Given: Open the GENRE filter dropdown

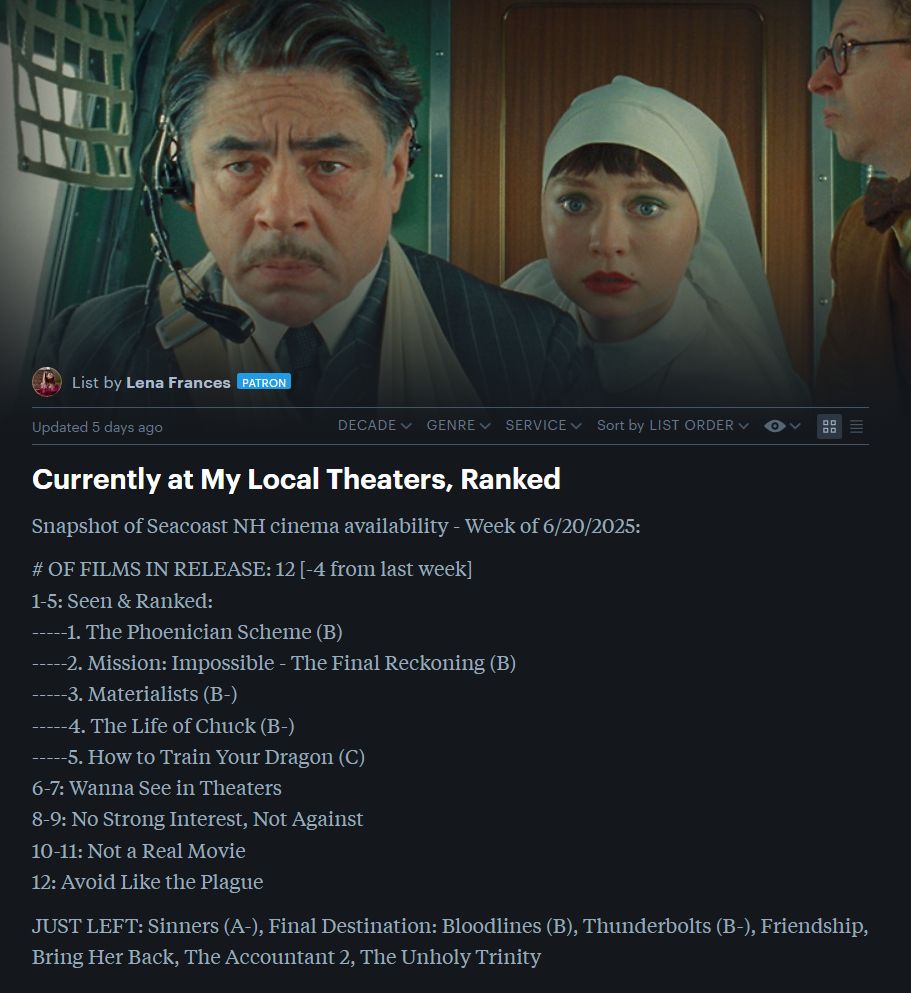Looking at the screenshot, I should coord(458,426).
